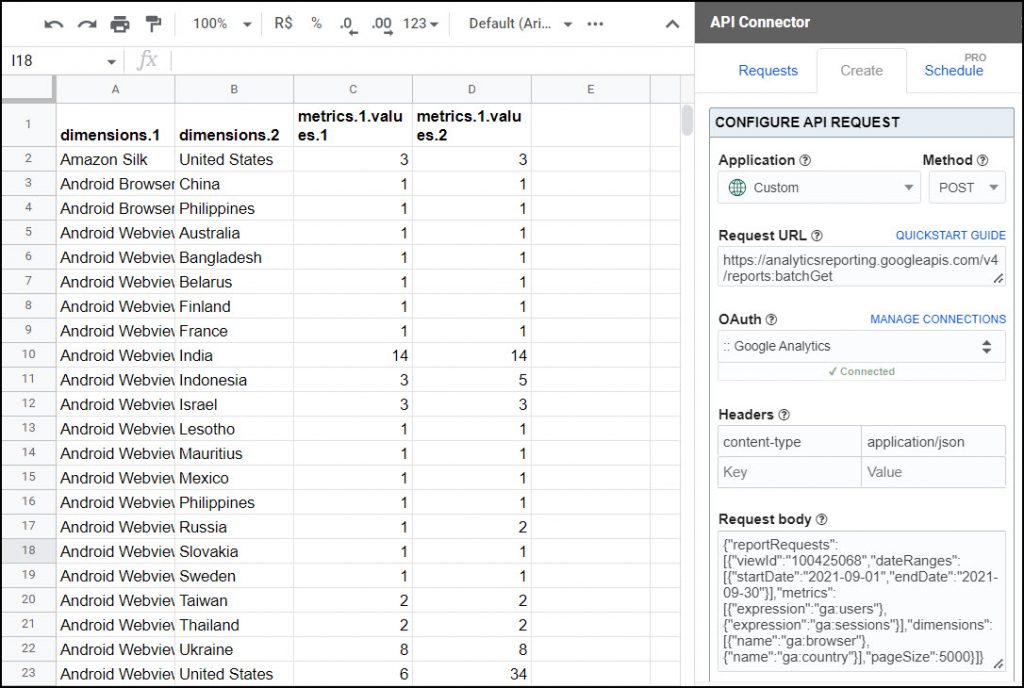
Task: Click the Print icon
Action: (120, 24)
